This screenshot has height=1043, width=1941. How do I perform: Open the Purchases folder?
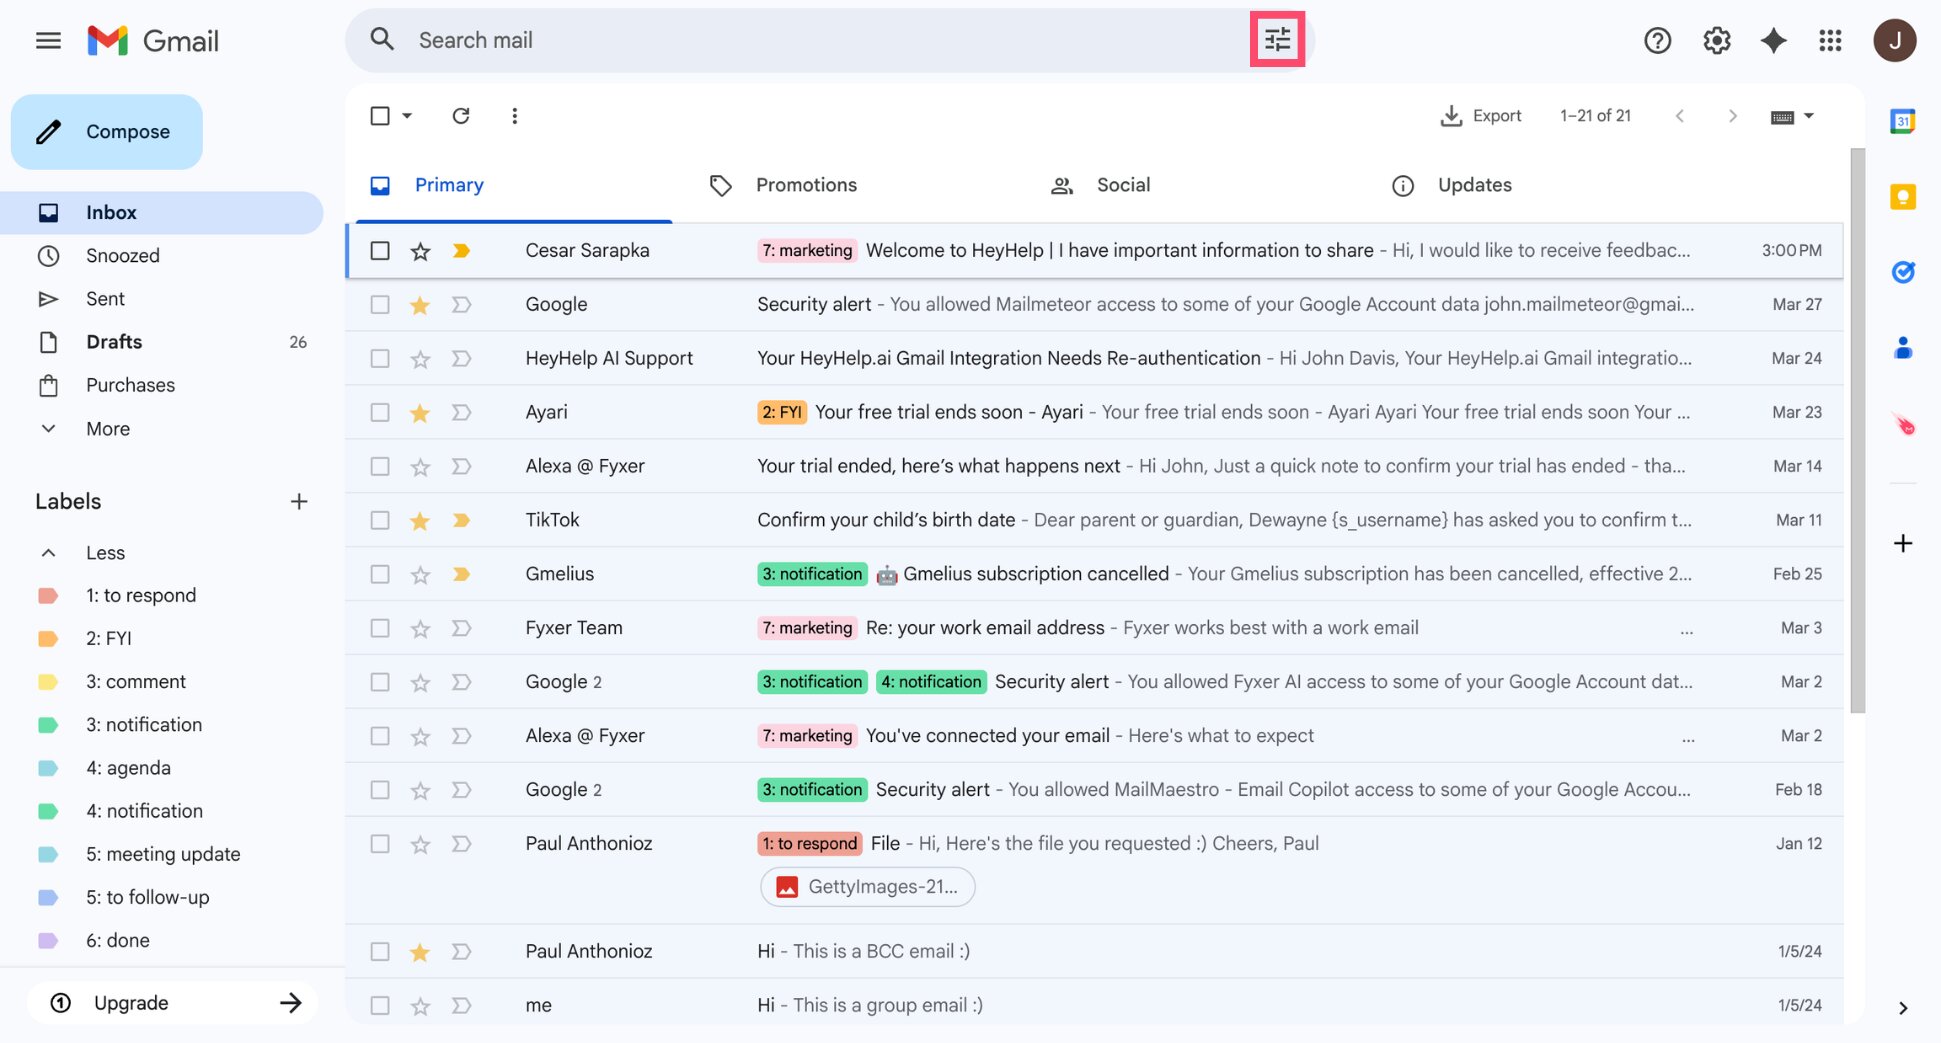click(x=162, y=386)
